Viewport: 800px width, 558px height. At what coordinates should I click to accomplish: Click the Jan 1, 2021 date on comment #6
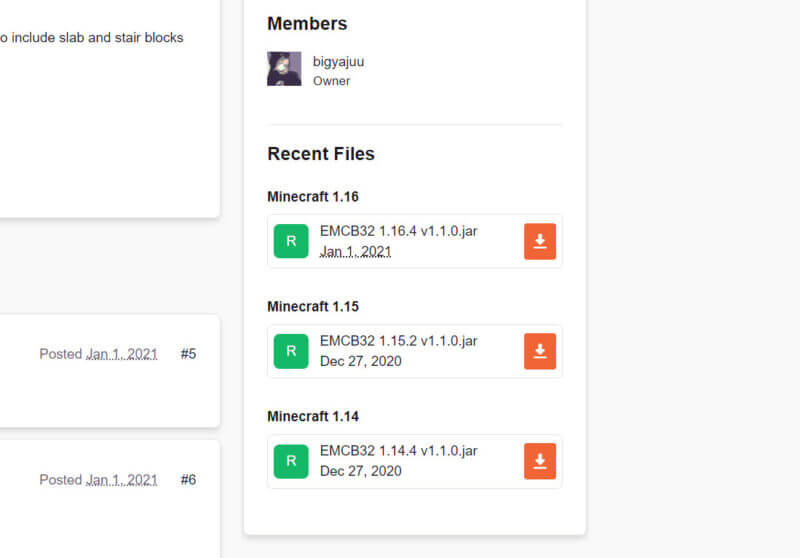pyautogui.click(x=121, y=480)
